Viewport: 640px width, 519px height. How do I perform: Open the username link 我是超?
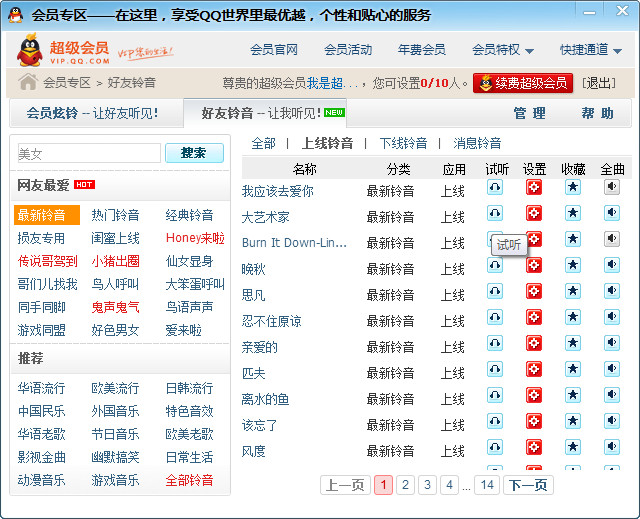[x=324, y=83]
